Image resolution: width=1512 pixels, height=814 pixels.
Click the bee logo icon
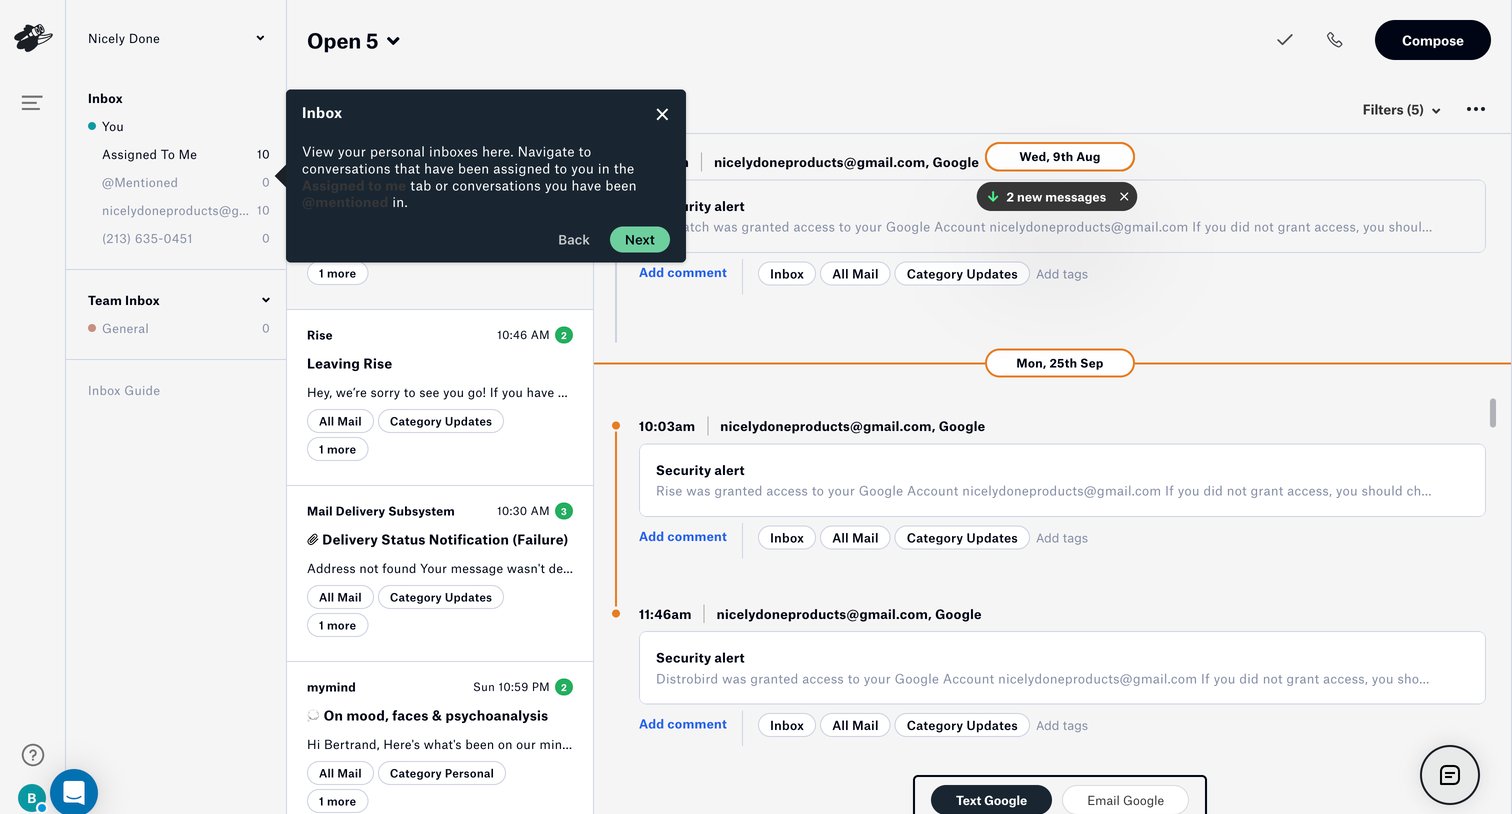point(33,38)
